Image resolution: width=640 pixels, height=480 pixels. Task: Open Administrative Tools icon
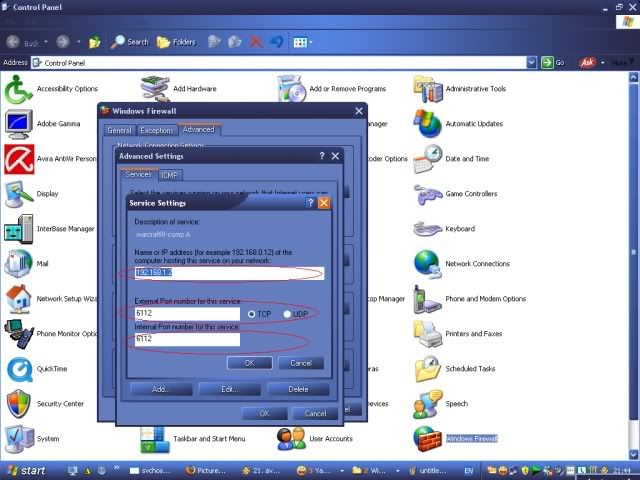coord(428,89)
